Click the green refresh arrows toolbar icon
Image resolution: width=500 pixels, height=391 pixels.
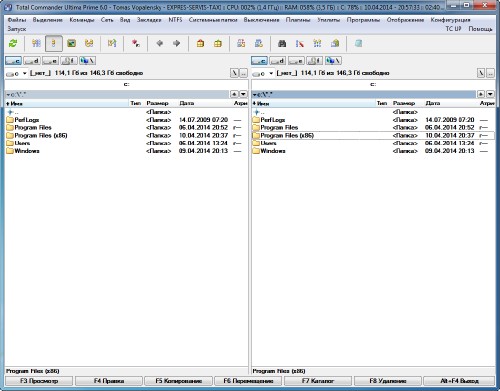13,43
